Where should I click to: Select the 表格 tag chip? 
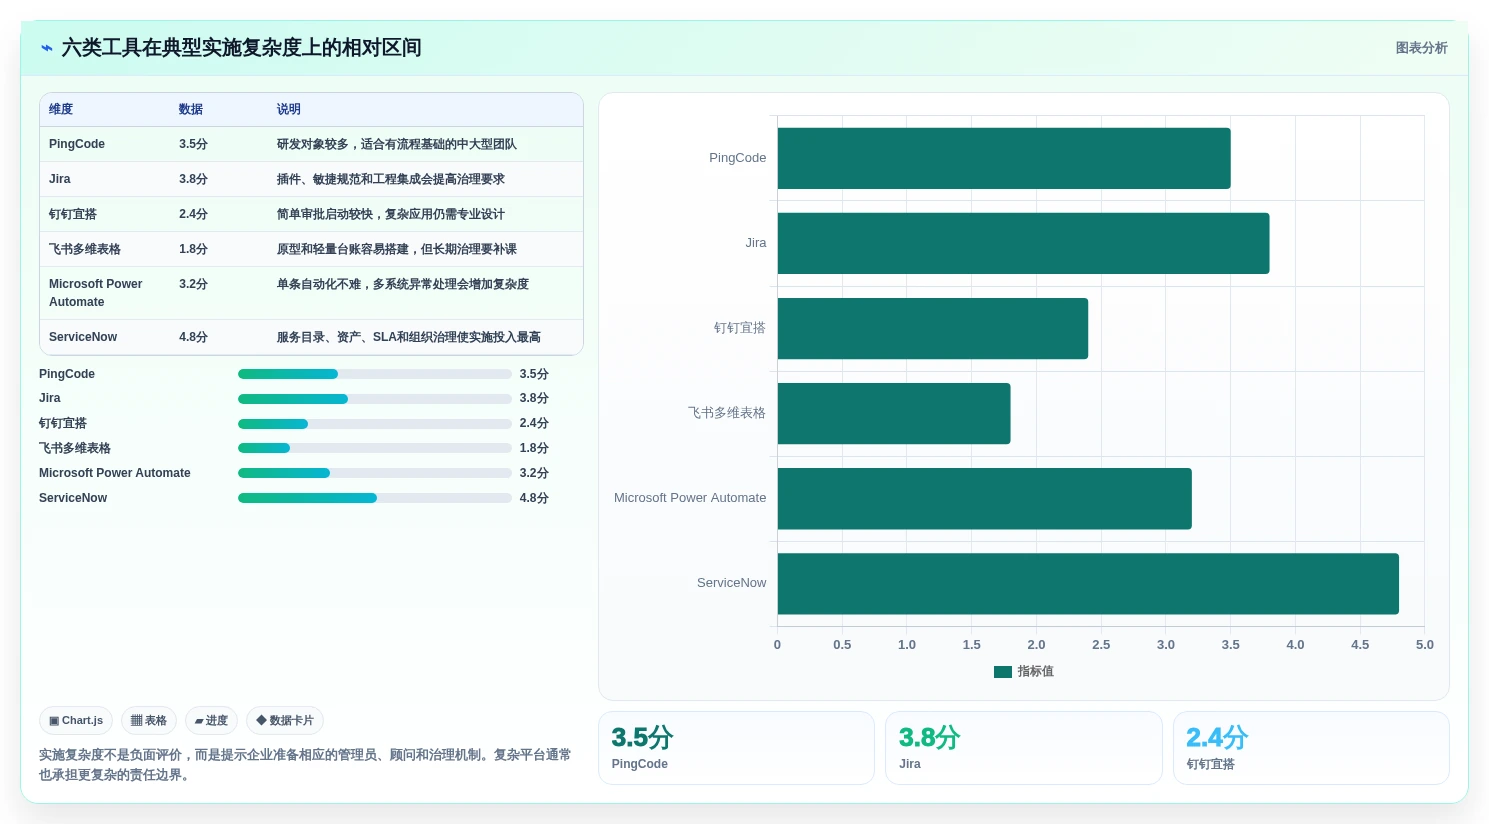coord(149,720)
